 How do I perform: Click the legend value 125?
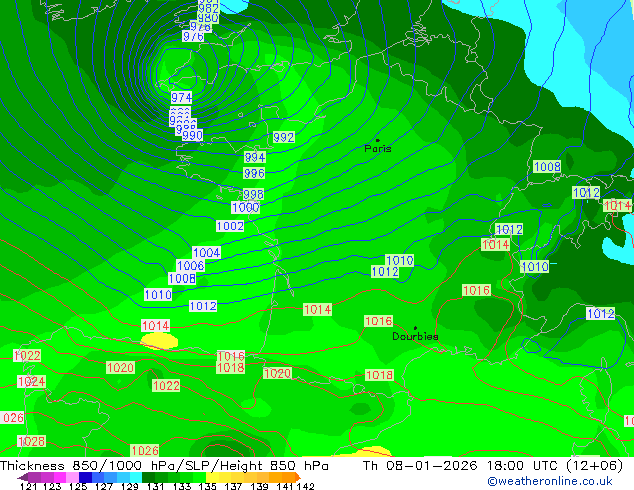point(78,486)
